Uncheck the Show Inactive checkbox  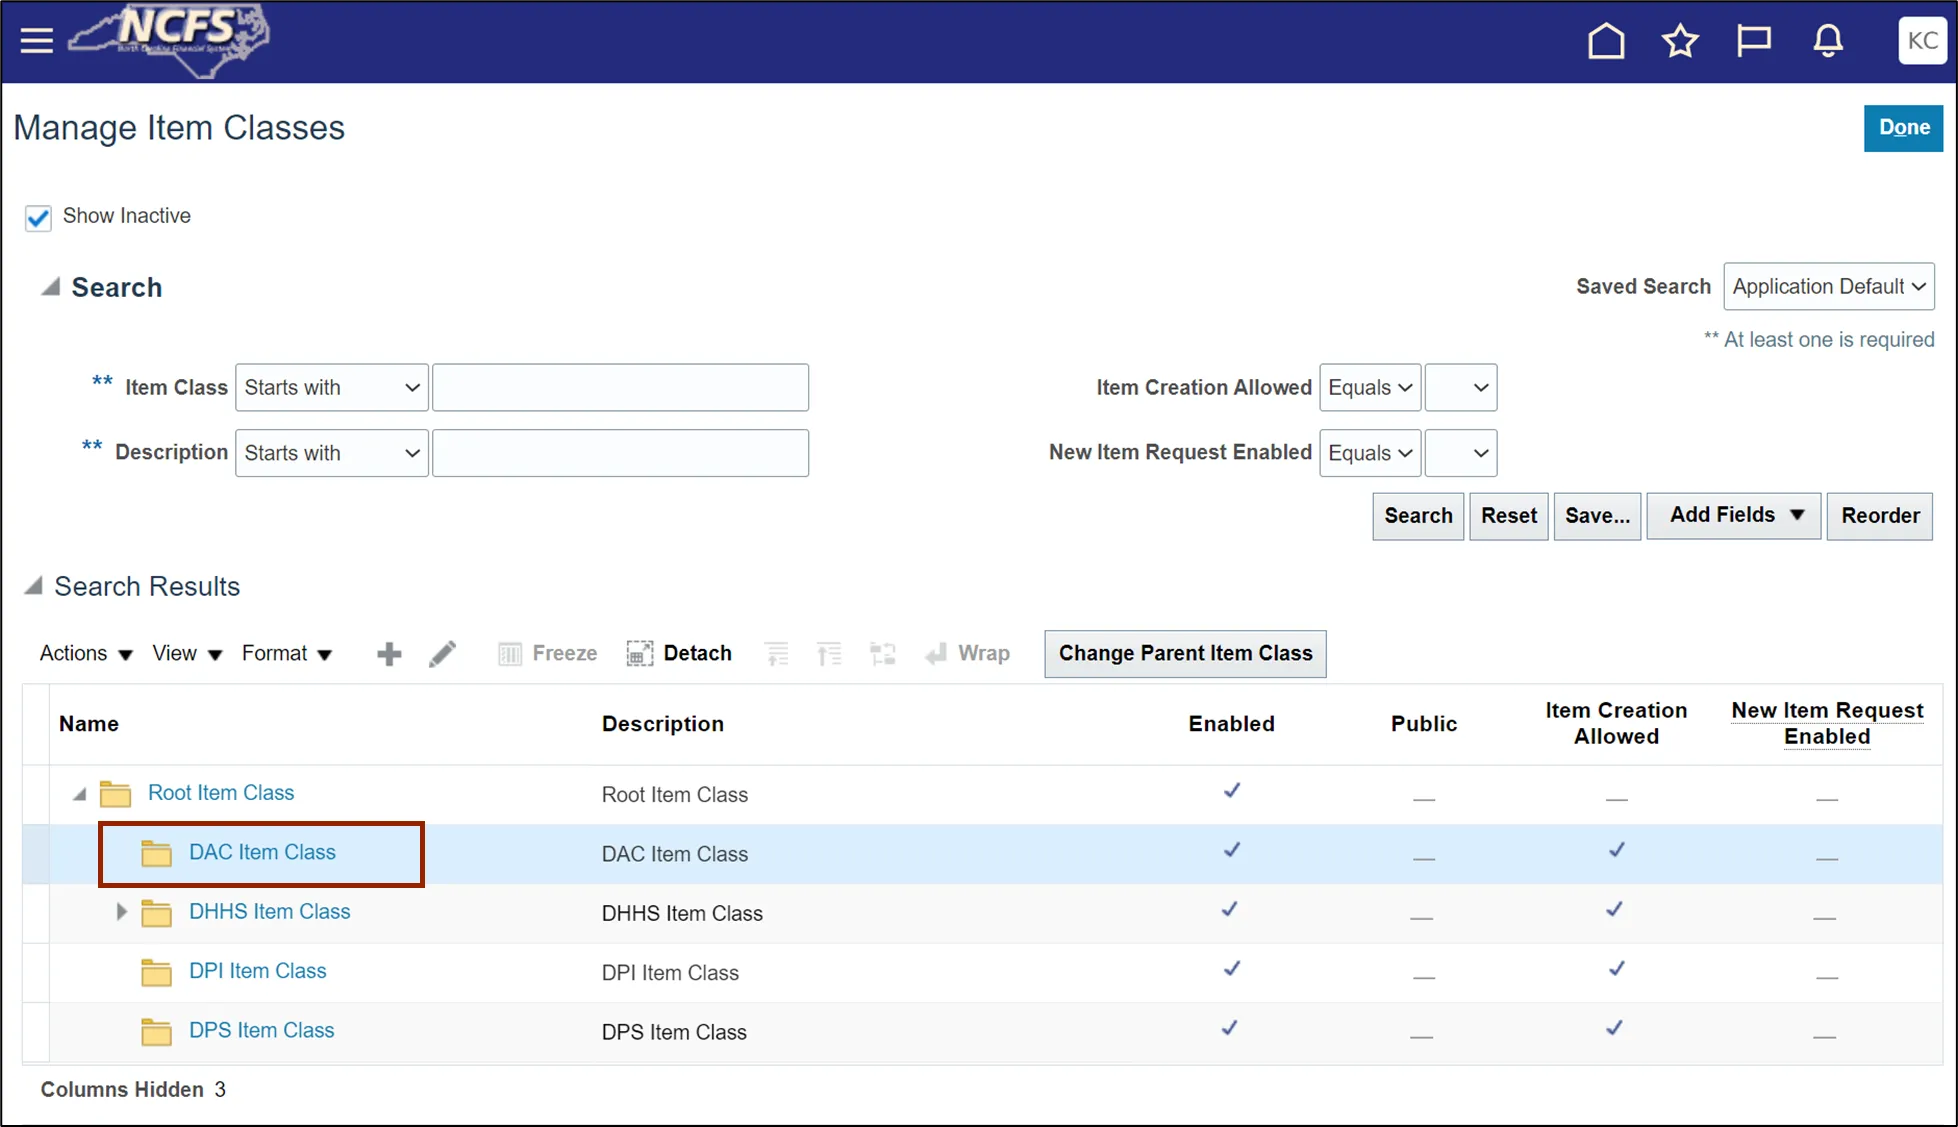(38, 217)
